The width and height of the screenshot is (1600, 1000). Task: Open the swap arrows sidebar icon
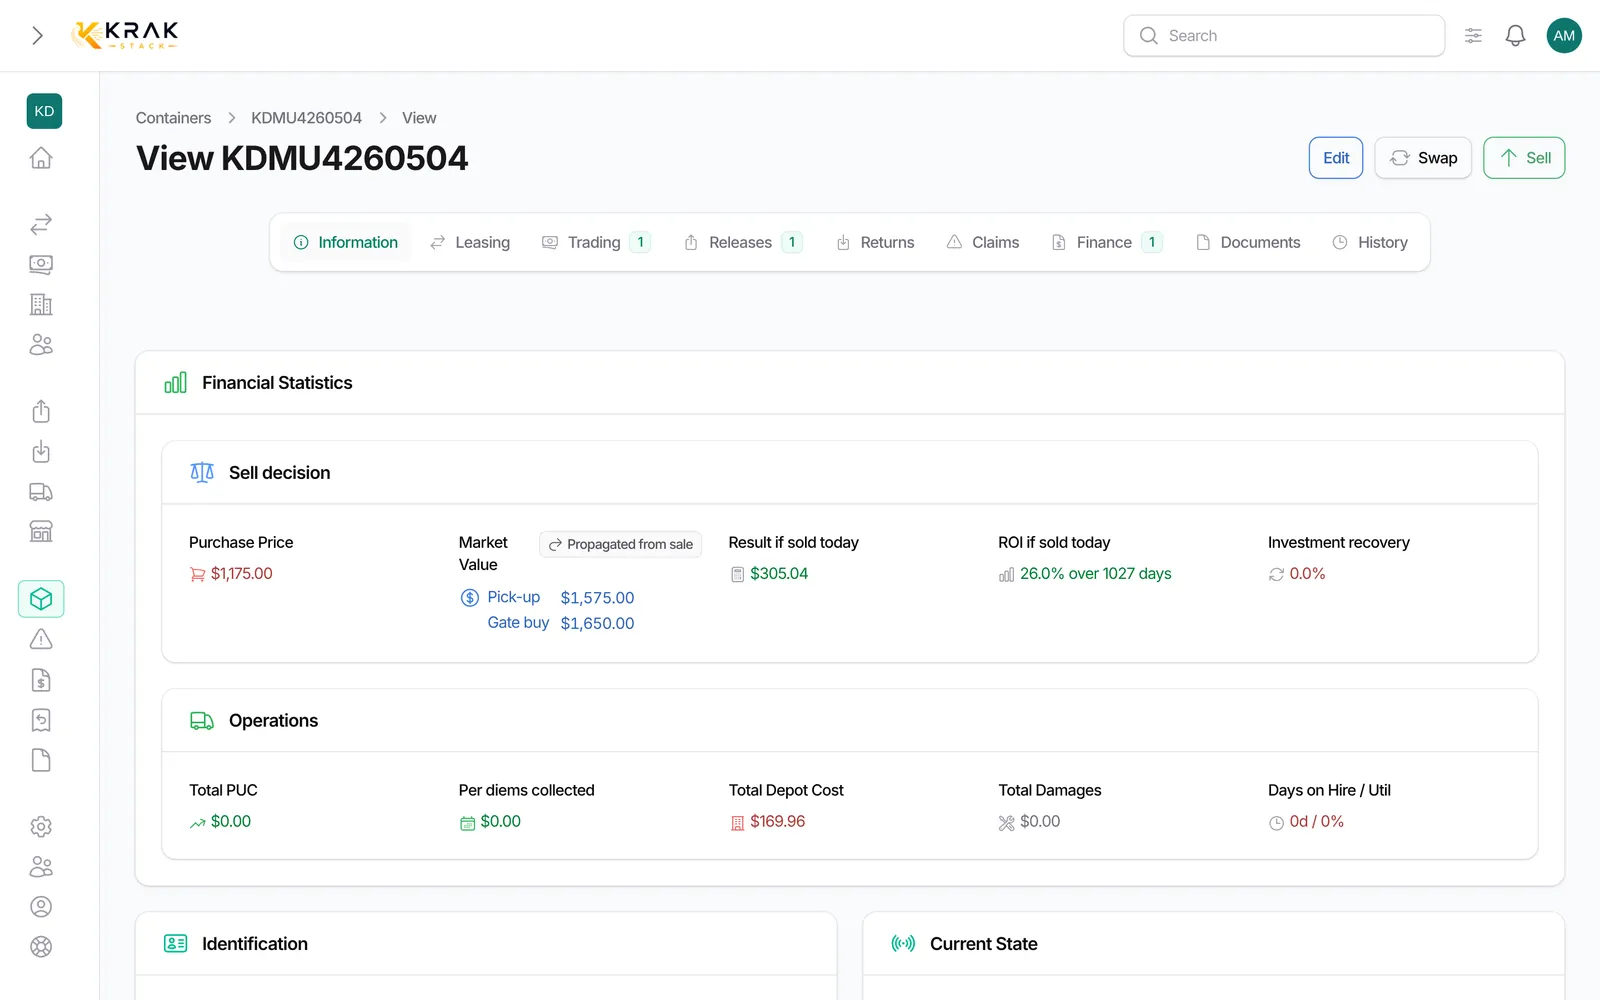tap(41, 224)
